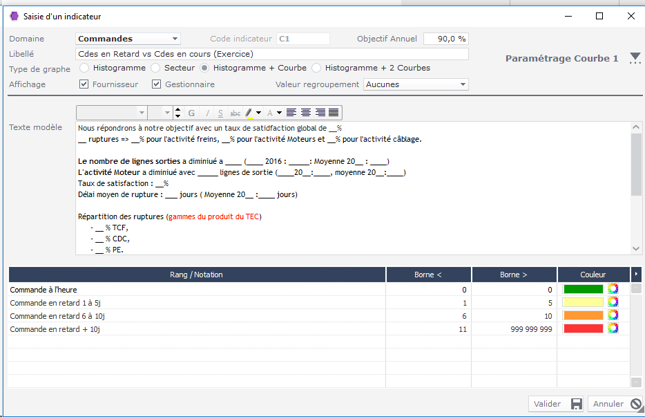The image size is (645, 417).
Task: Click text editor scrollbar down arrow
Action: (636, 248)
